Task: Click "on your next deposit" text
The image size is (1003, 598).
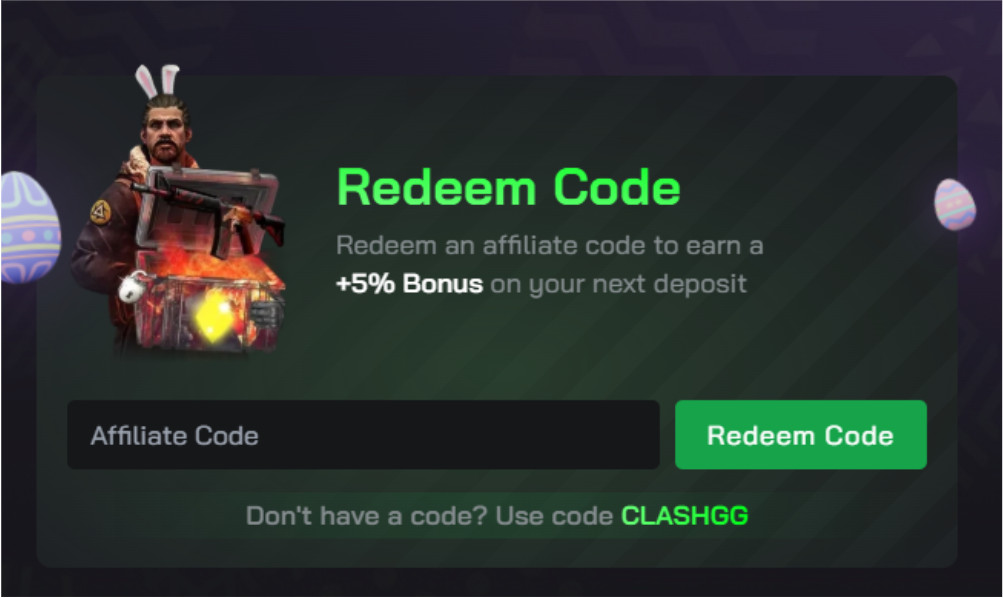Action: click(x=619, y=285)
